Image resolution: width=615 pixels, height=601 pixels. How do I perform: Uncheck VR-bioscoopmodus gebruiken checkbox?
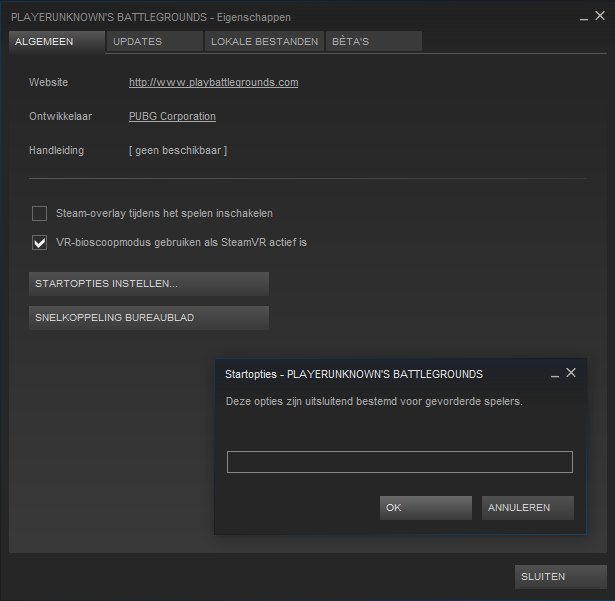[x=40, y=242]
